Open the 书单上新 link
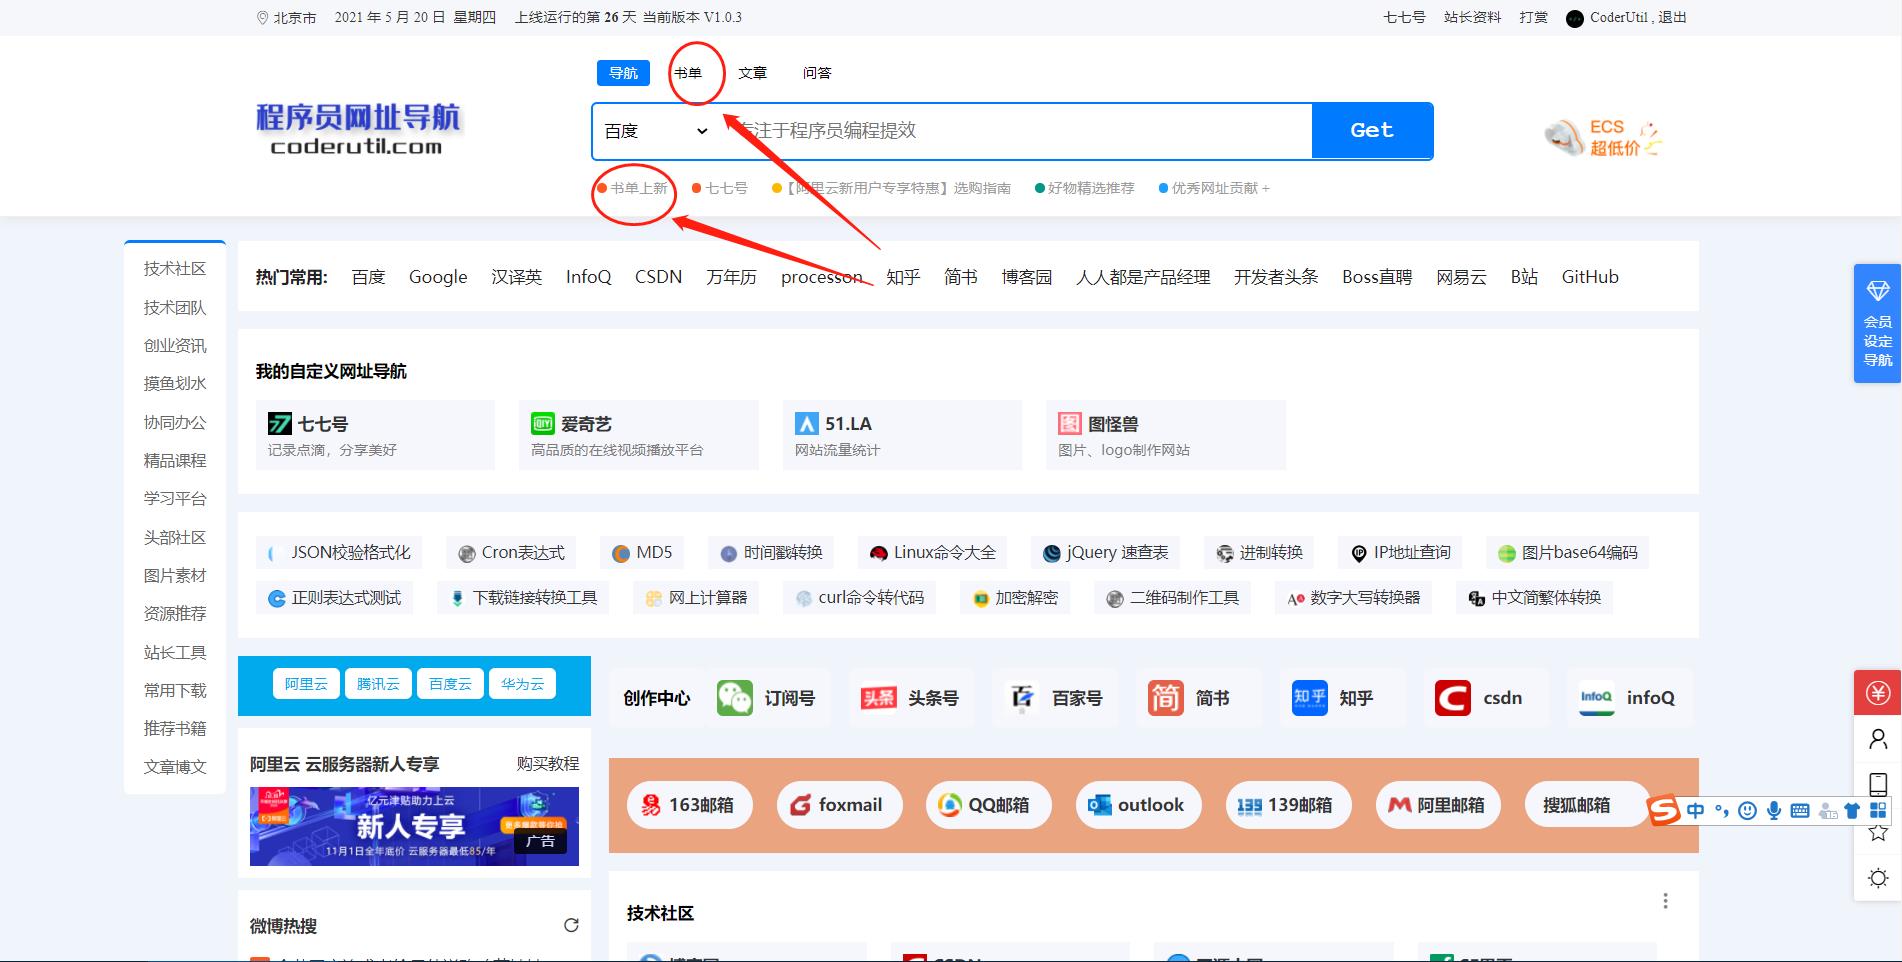 [x=633, y=188]
